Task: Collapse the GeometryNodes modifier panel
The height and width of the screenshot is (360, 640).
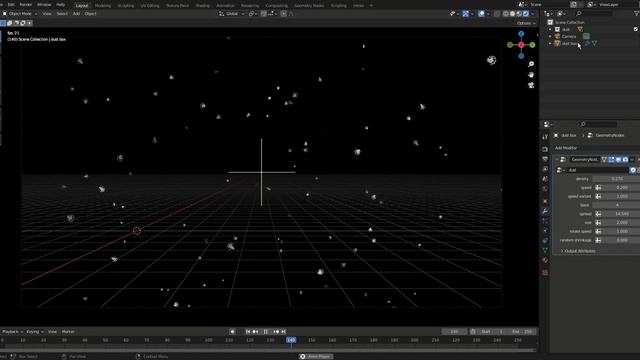Action: pos(557,160)
